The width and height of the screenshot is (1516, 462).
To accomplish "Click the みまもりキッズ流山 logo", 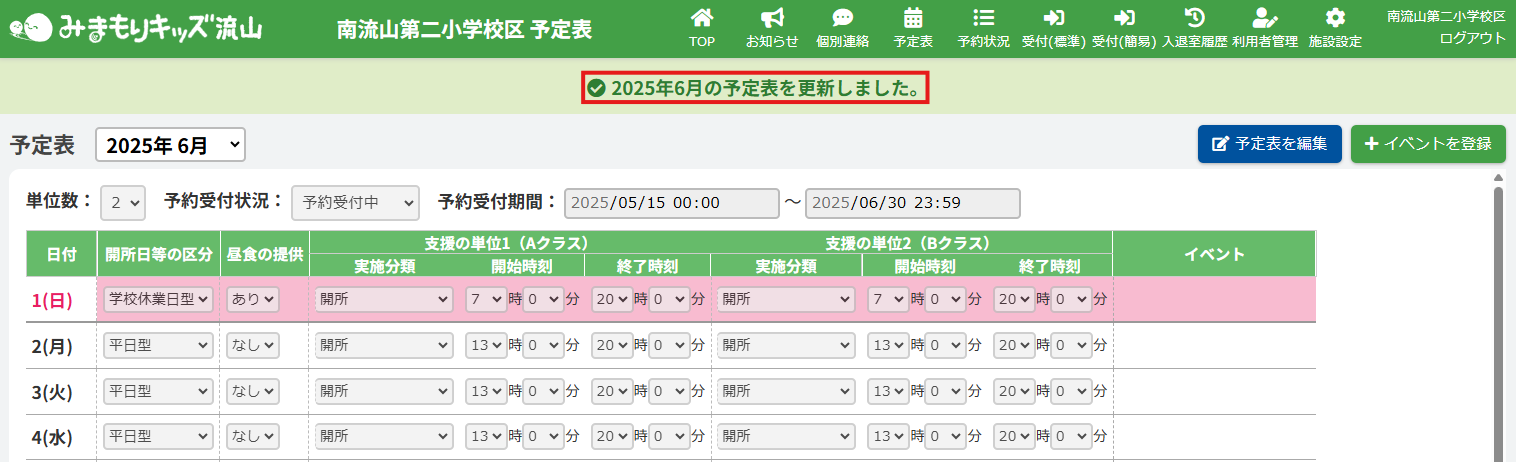I will coord(136,28).
